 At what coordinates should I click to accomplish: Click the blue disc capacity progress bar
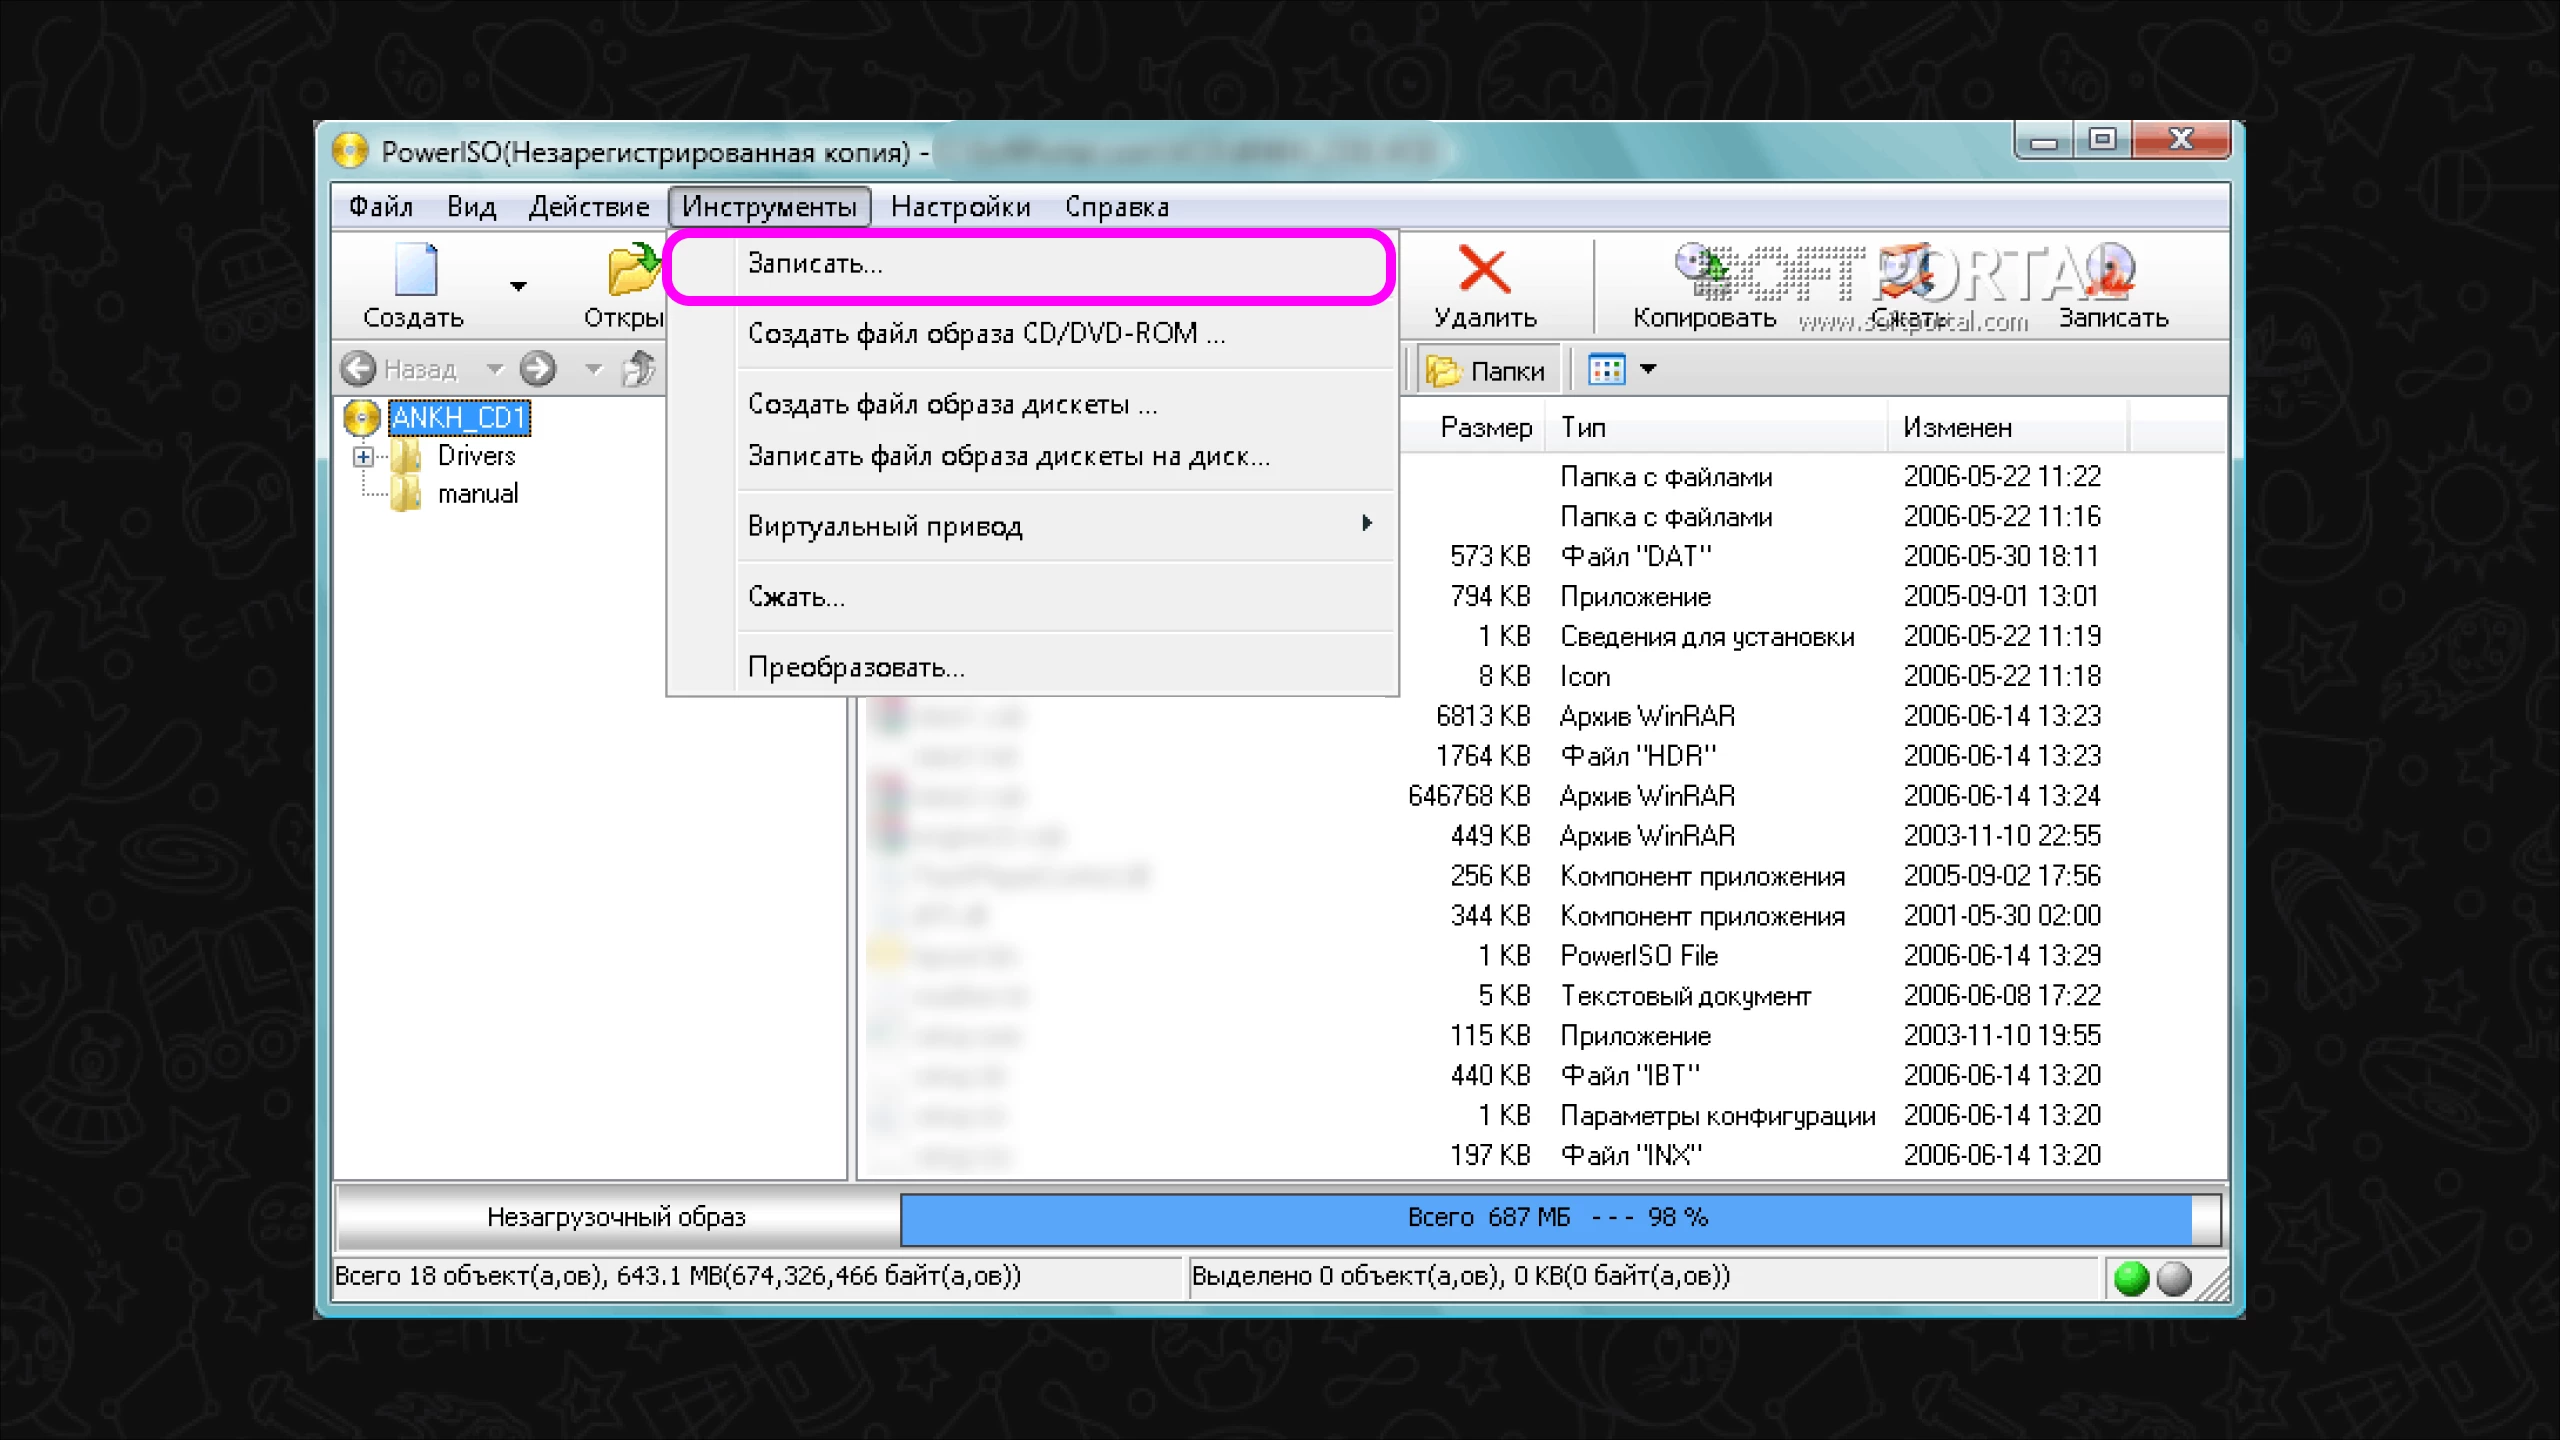(x=1545, y=1218)
